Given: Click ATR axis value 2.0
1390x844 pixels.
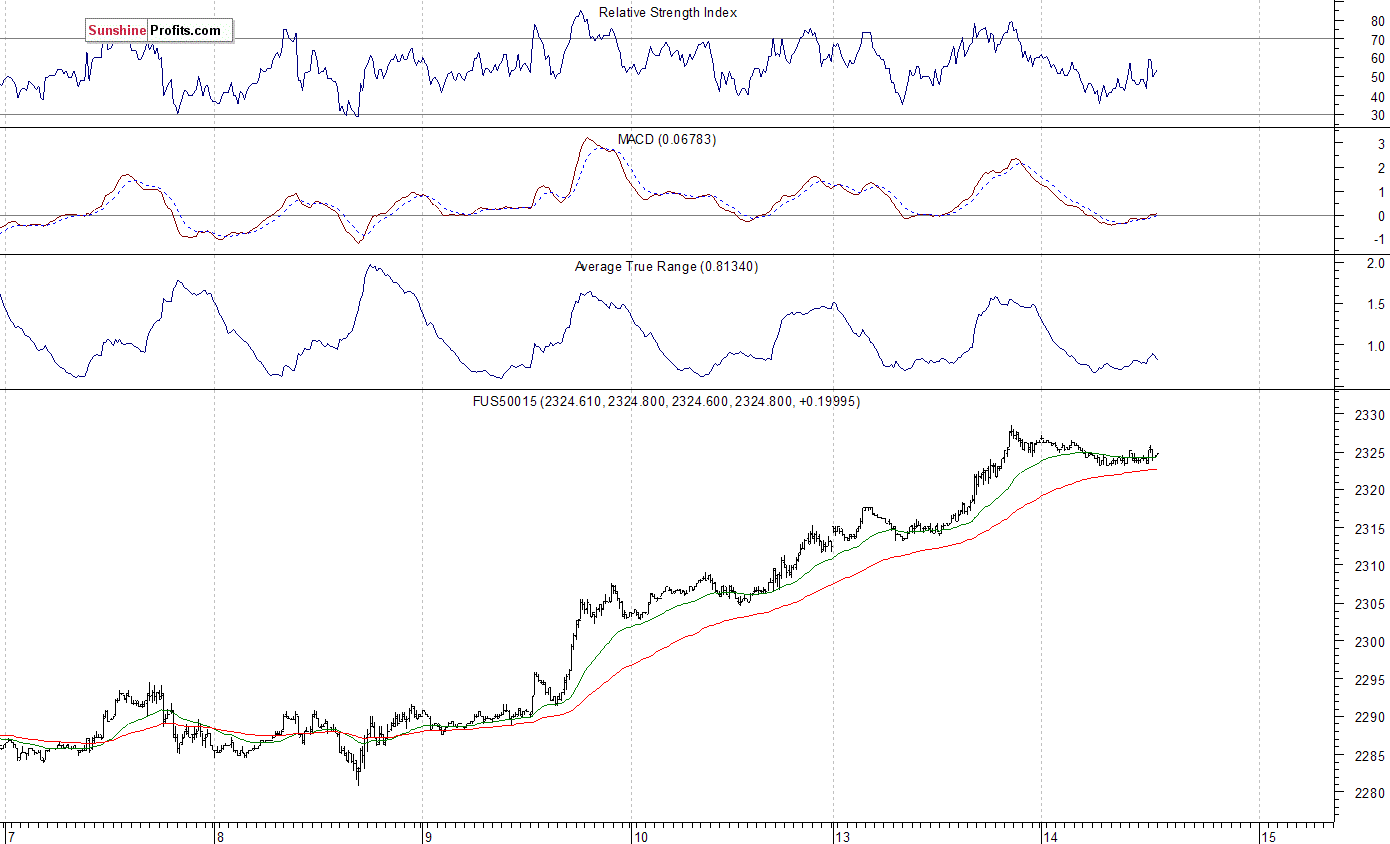Looking at the screenshot, I should pos(1375,263).
